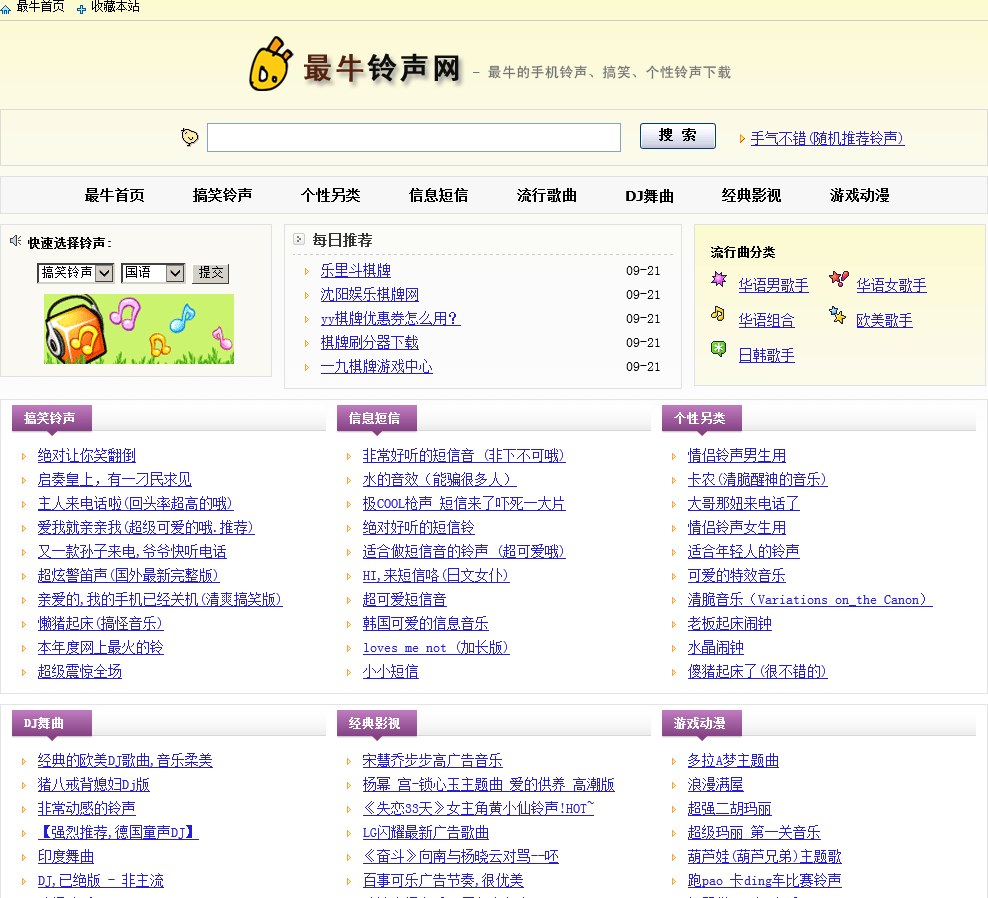Image resolution: width=988 pixels, height=898 pixels.
Task: Open the 乐里斗棋牌 daily recommendation
Action: click(355, 270)
